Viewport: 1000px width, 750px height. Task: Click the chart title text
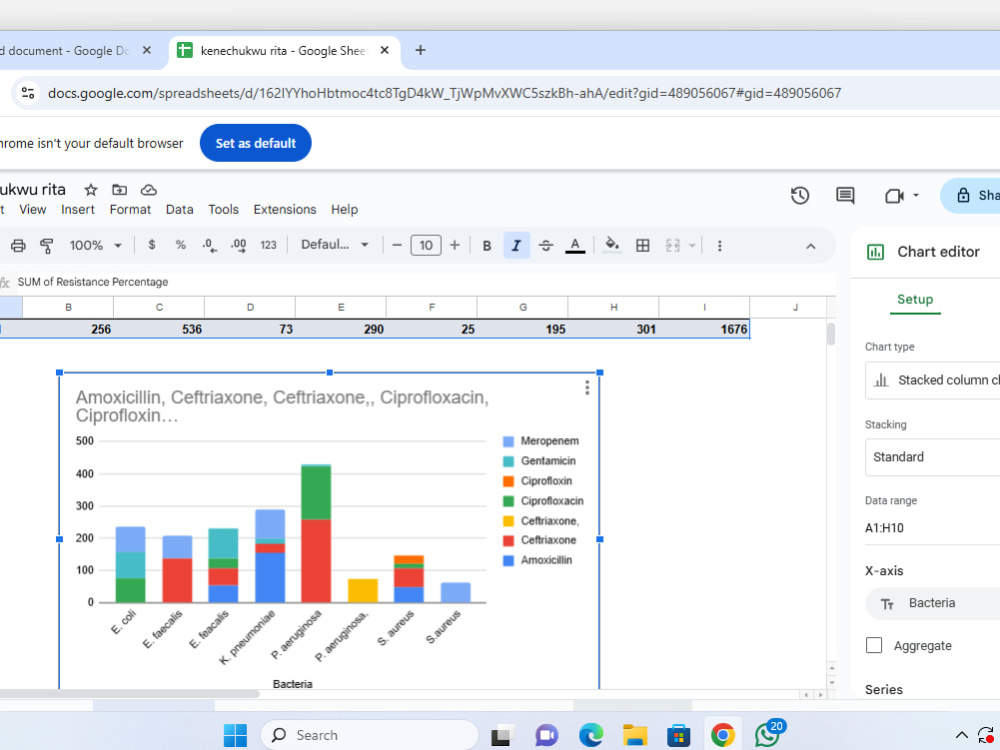(x=282, y=406)
